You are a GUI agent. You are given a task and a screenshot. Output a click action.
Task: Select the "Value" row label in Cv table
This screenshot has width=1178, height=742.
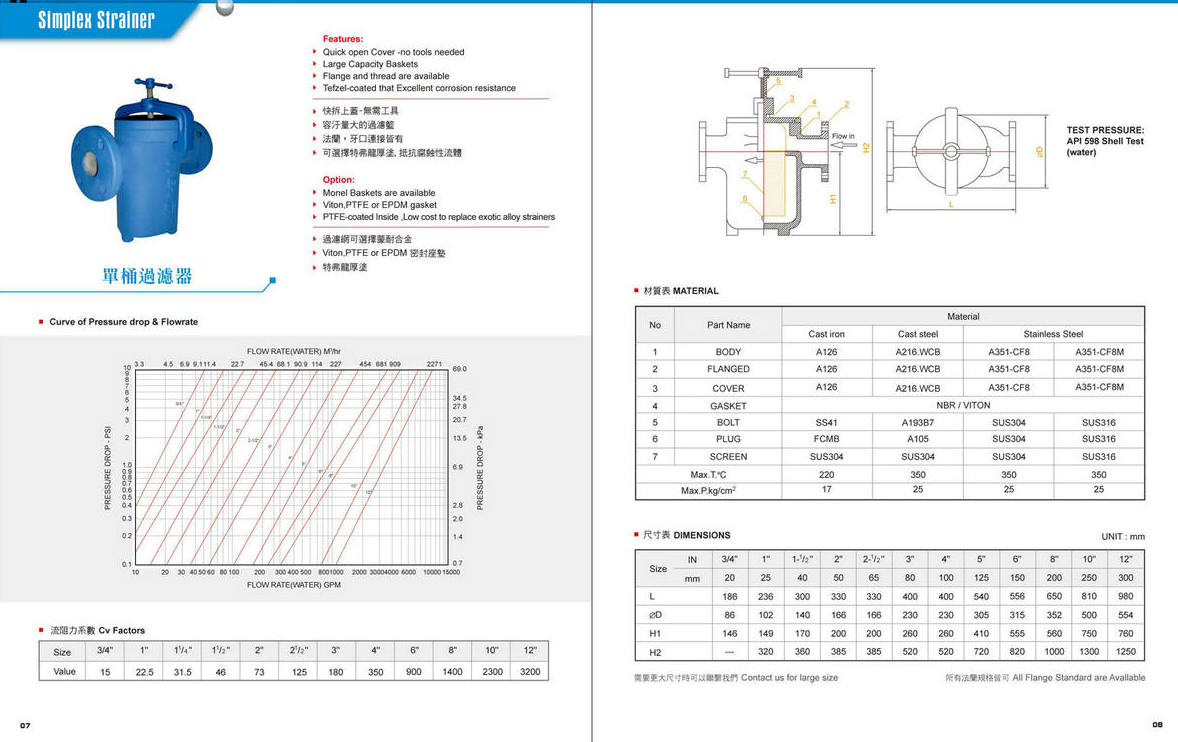tap(65, 671)
